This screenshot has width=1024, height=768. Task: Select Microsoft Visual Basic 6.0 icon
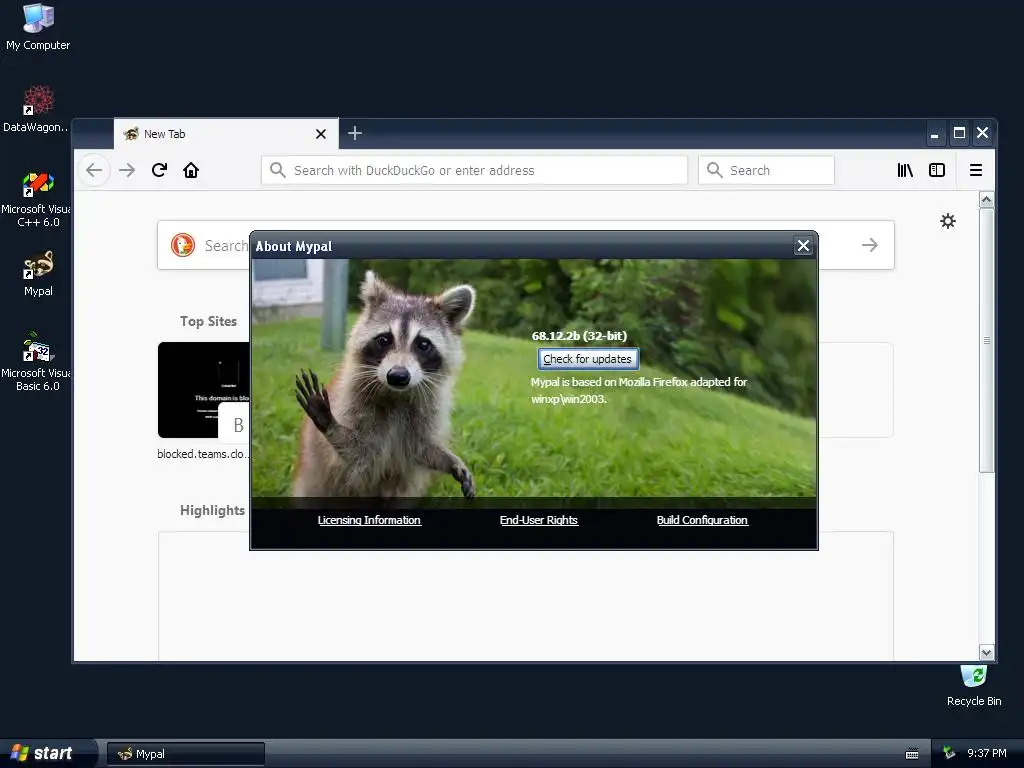click(x=37, y=362)
